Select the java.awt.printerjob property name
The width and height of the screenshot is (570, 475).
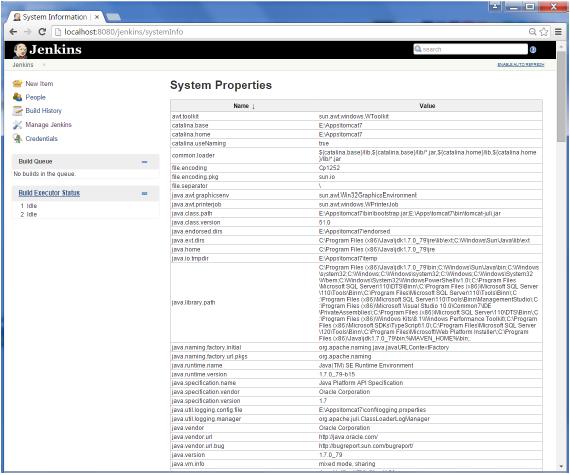tap(196, 205)
